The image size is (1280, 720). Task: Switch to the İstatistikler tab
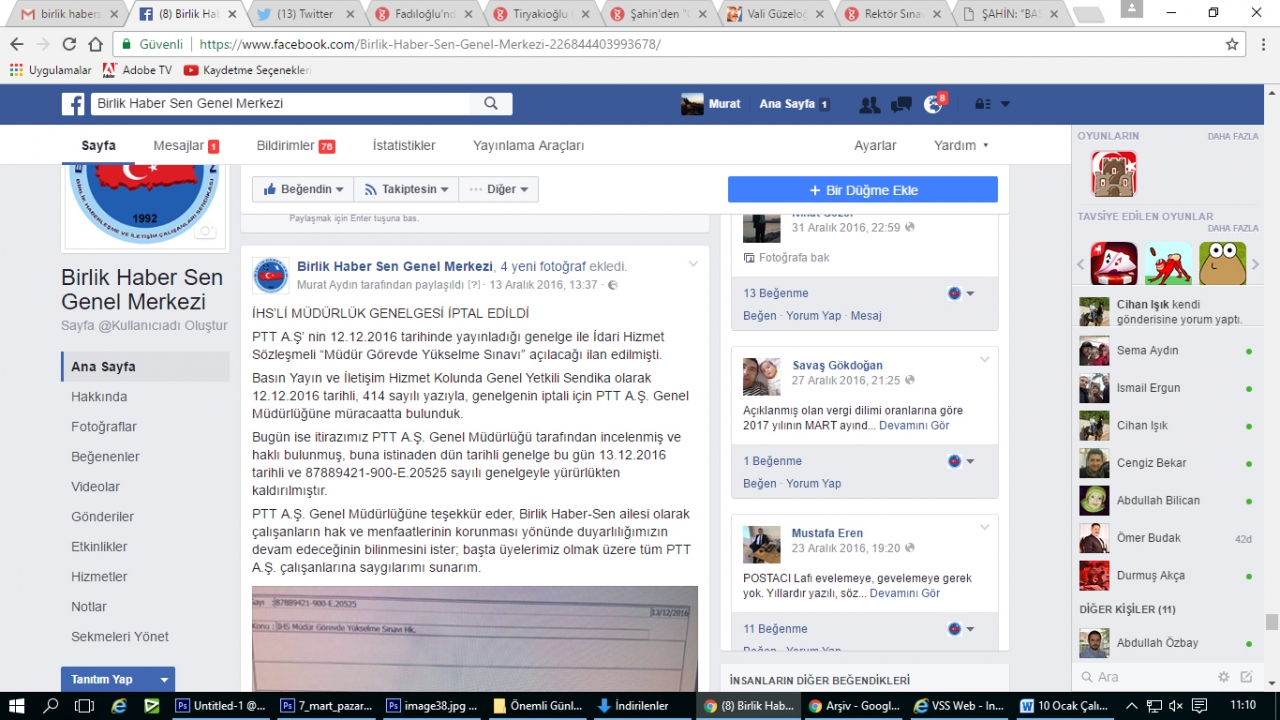[404, 145]
